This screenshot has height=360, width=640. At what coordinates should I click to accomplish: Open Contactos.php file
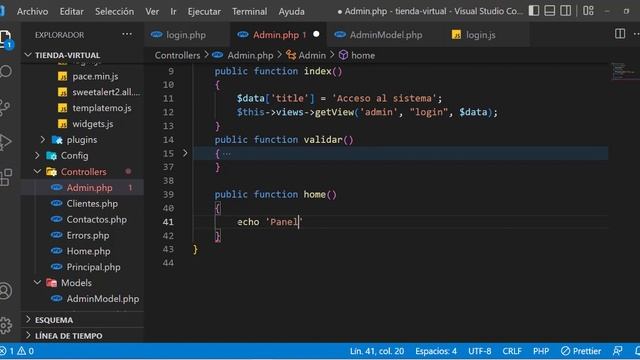(x=96, y=220)
